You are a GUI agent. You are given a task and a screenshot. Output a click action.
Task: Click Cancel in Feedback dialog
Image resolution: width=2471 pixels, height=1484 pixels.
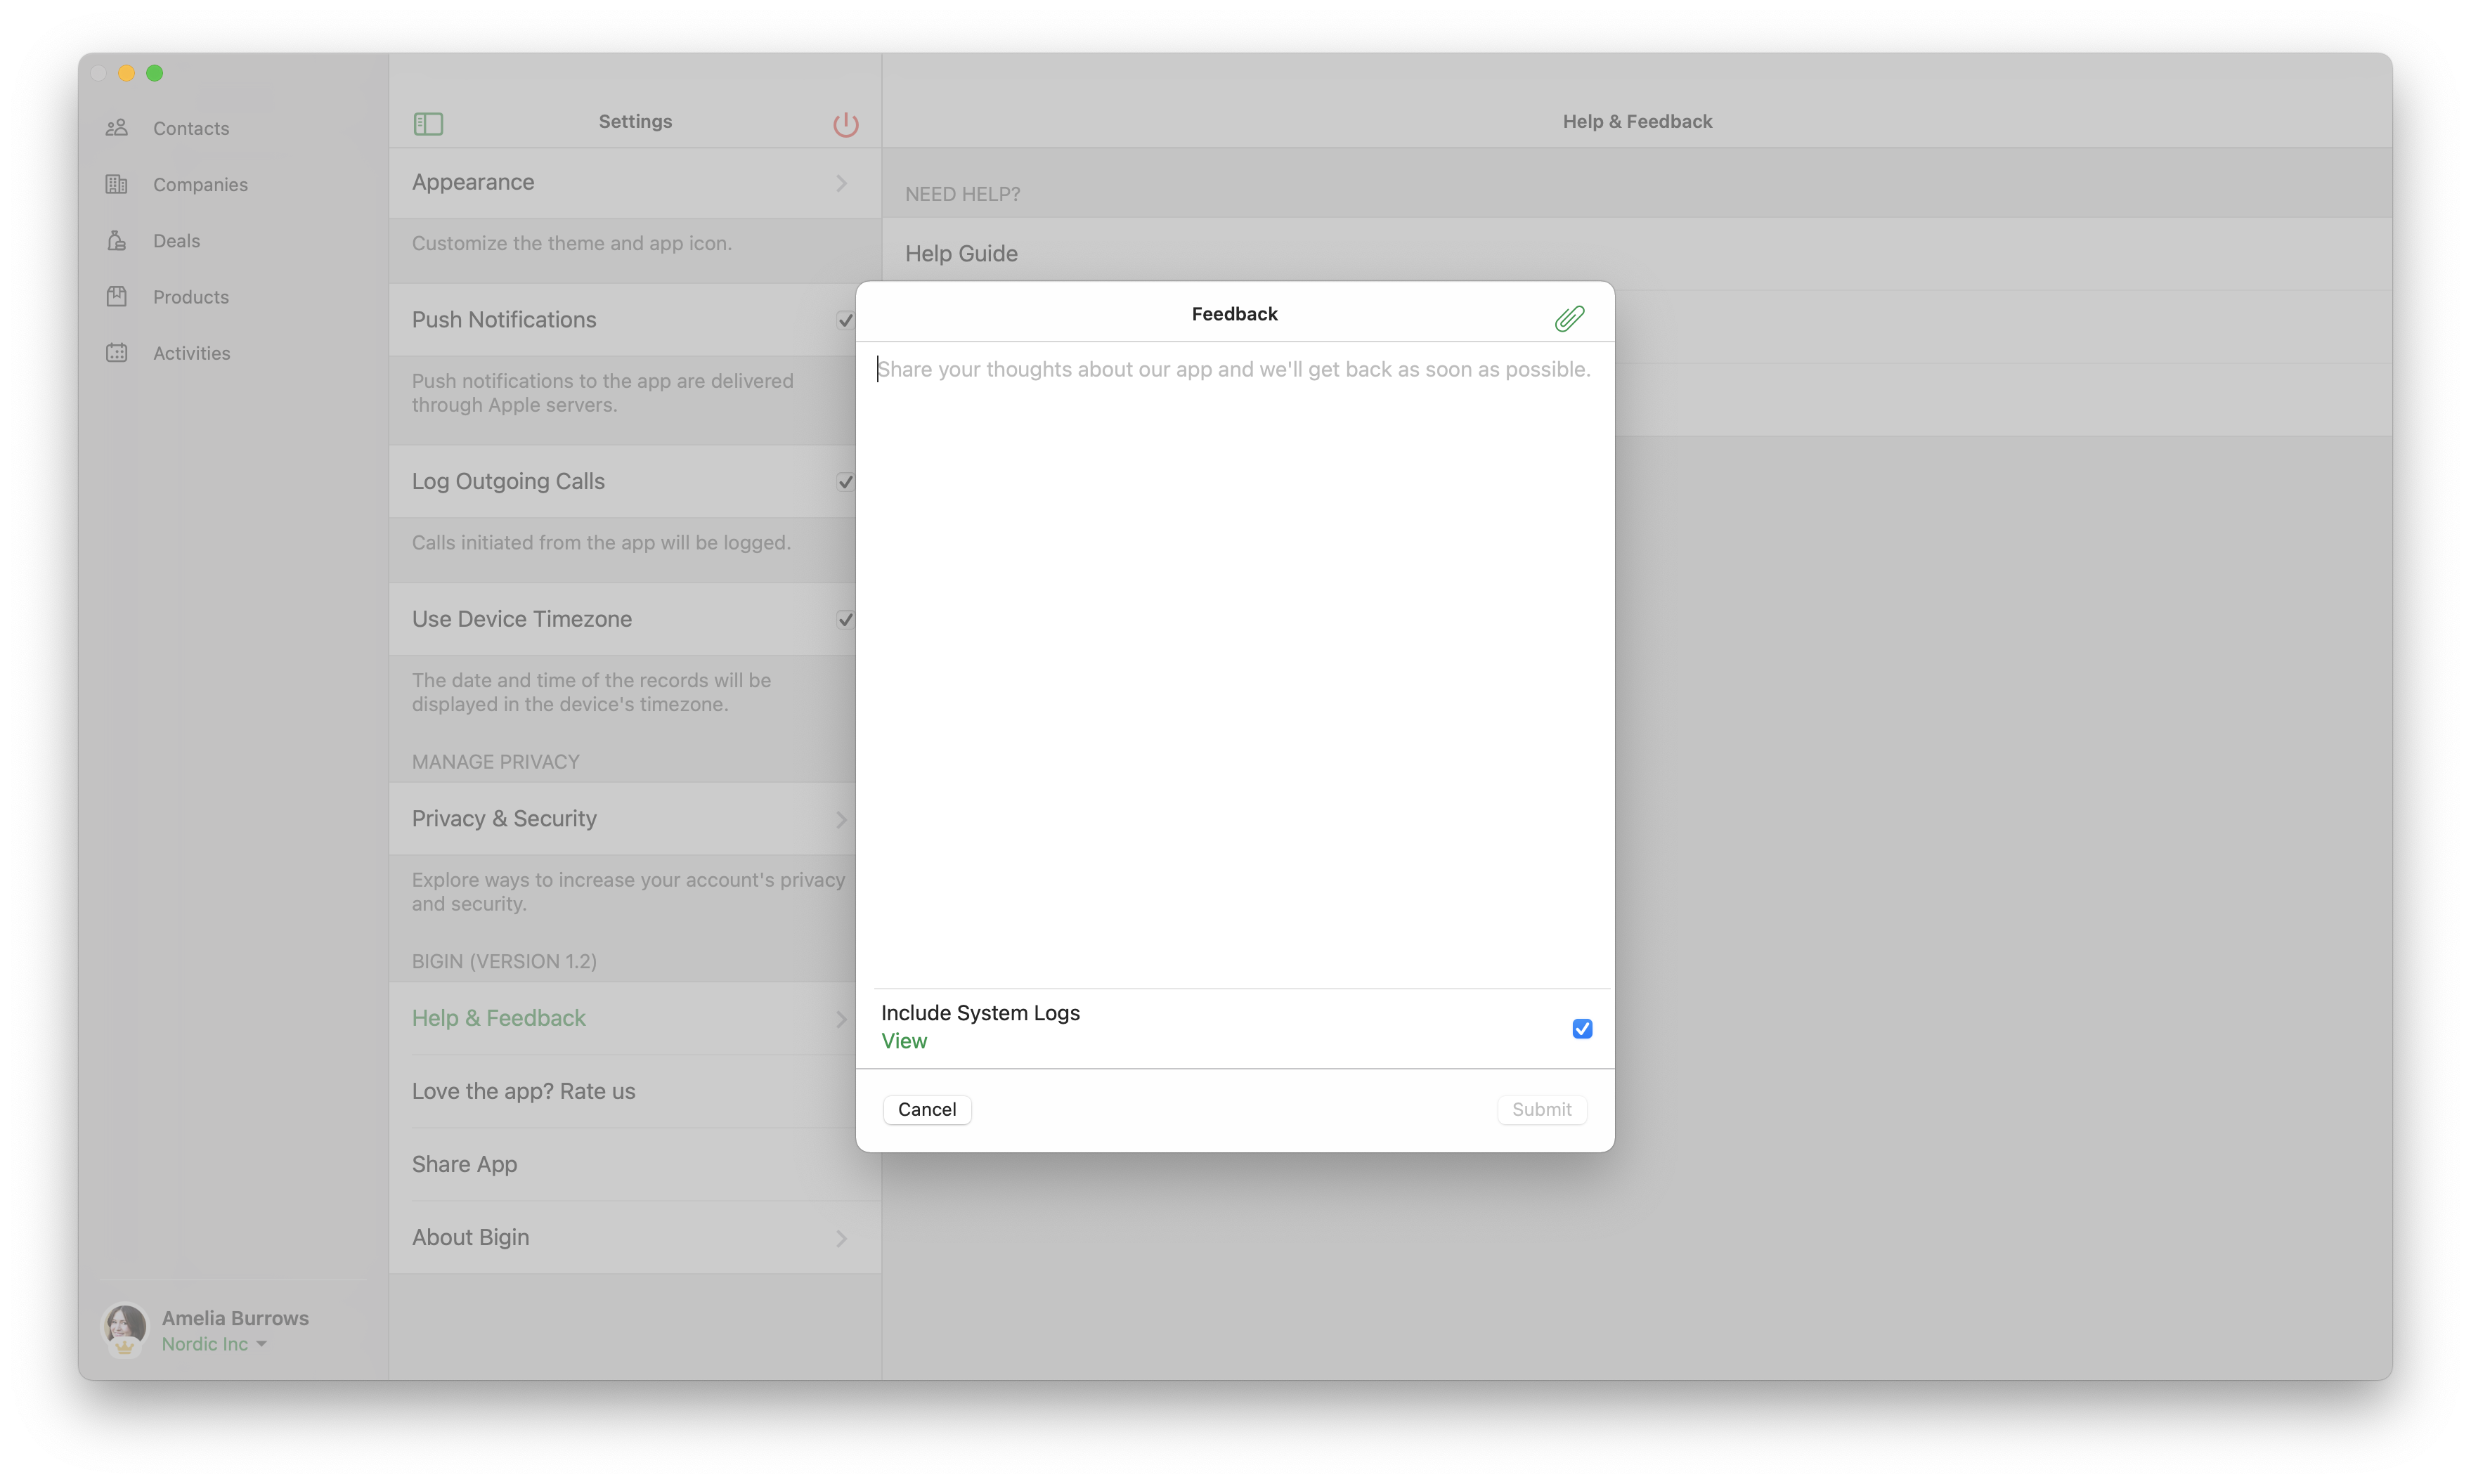(x=926, y=1109)
